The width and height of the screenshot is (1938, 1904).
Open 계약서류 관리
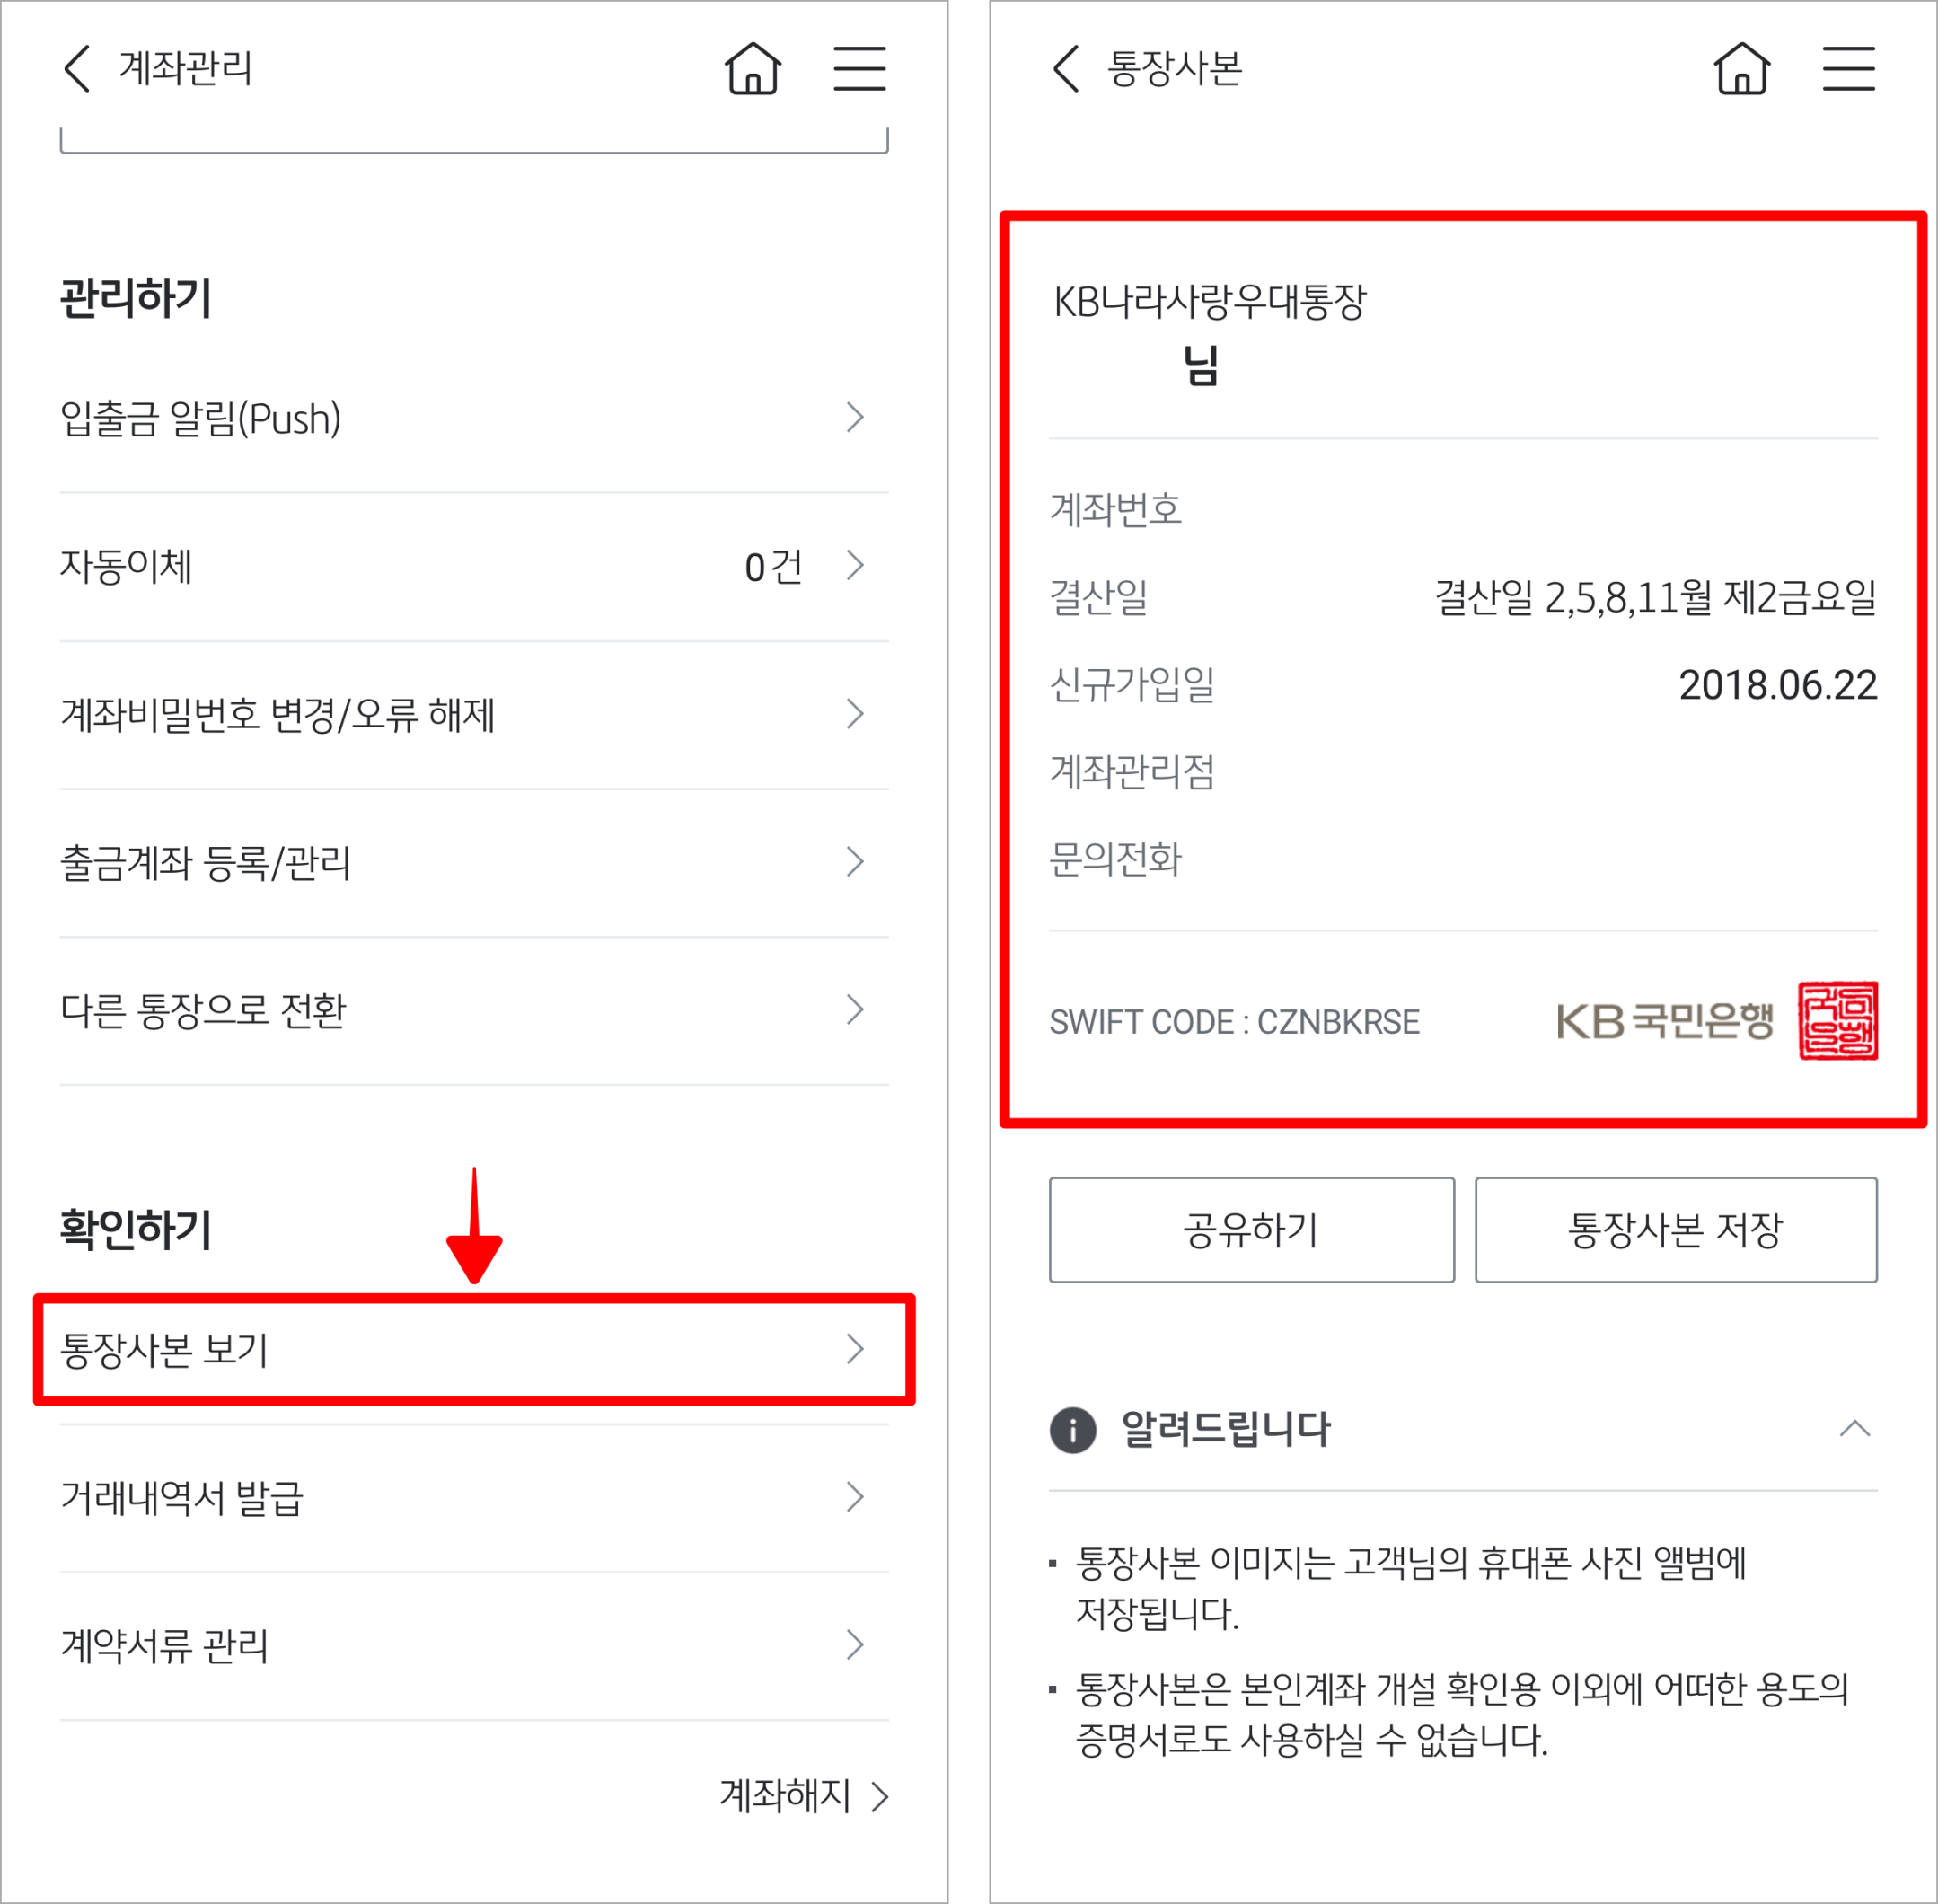pos(474,1645)
